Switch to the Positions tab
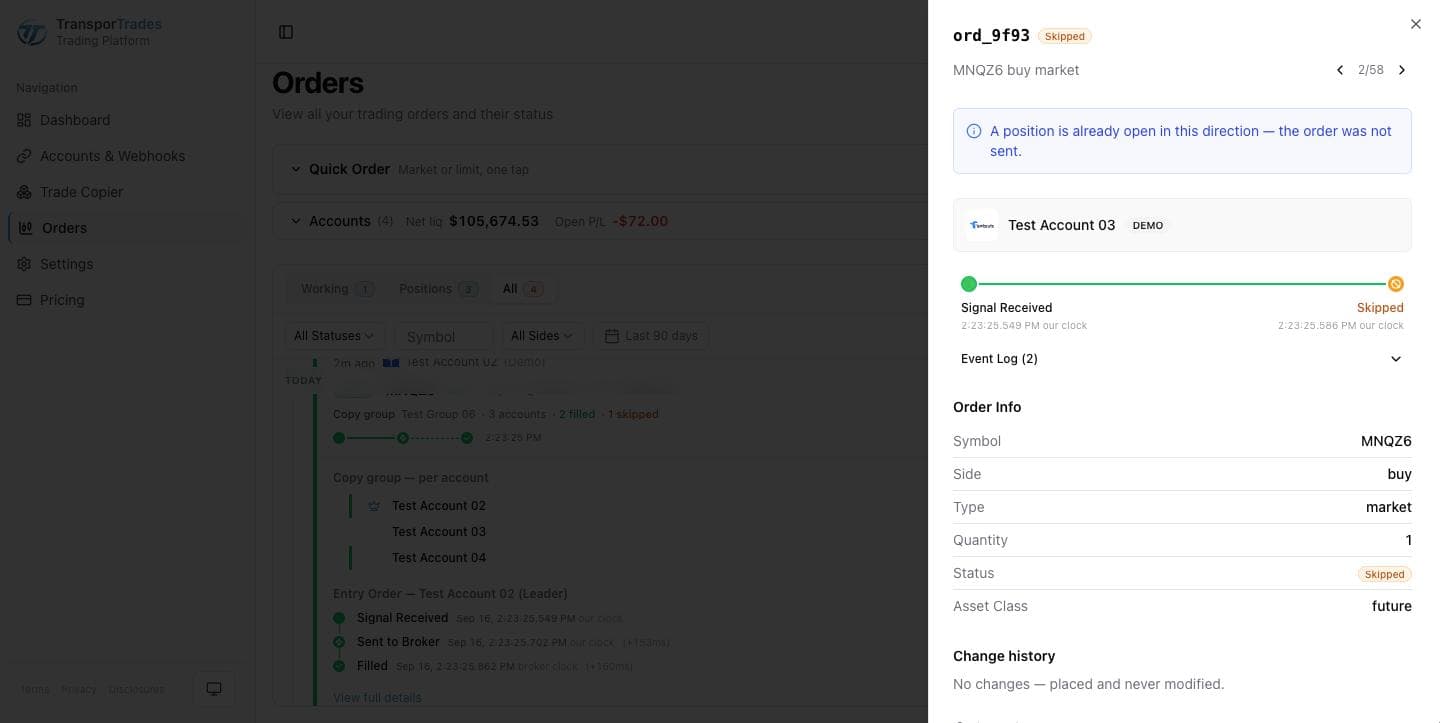The image size is (1440, 723). tap(437, 289)
